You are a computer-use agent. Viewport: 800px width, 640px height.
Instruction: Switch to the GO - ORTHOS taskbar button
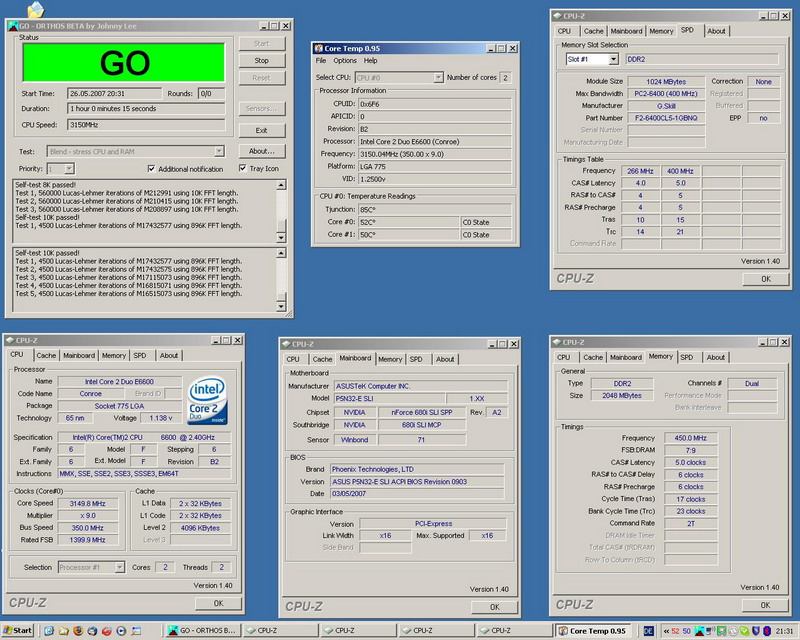(x=203, y=631)
